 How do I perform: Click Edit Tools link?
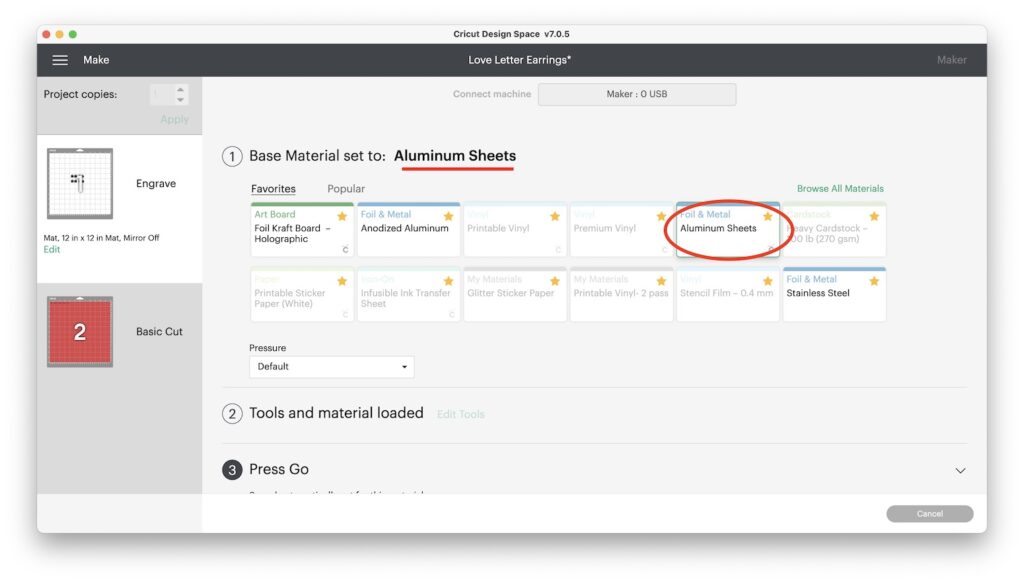460,414
